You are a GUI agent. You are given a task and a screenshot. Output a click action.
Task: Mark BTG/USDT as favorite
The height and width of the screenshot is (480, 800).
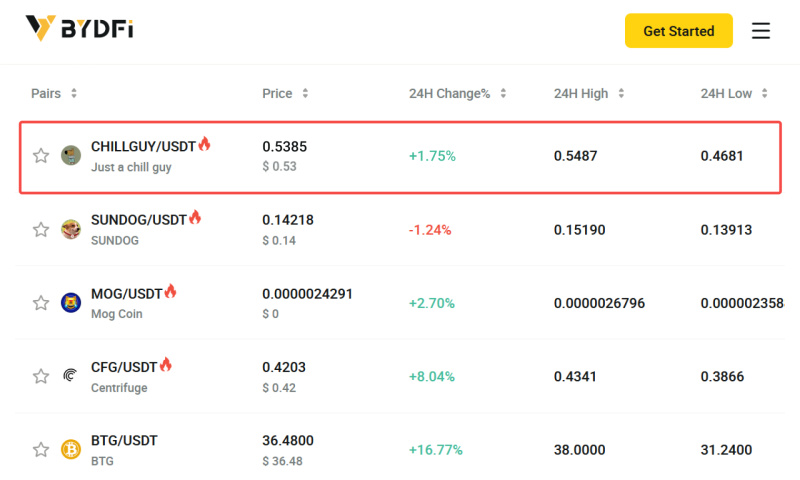click(41, 449)
